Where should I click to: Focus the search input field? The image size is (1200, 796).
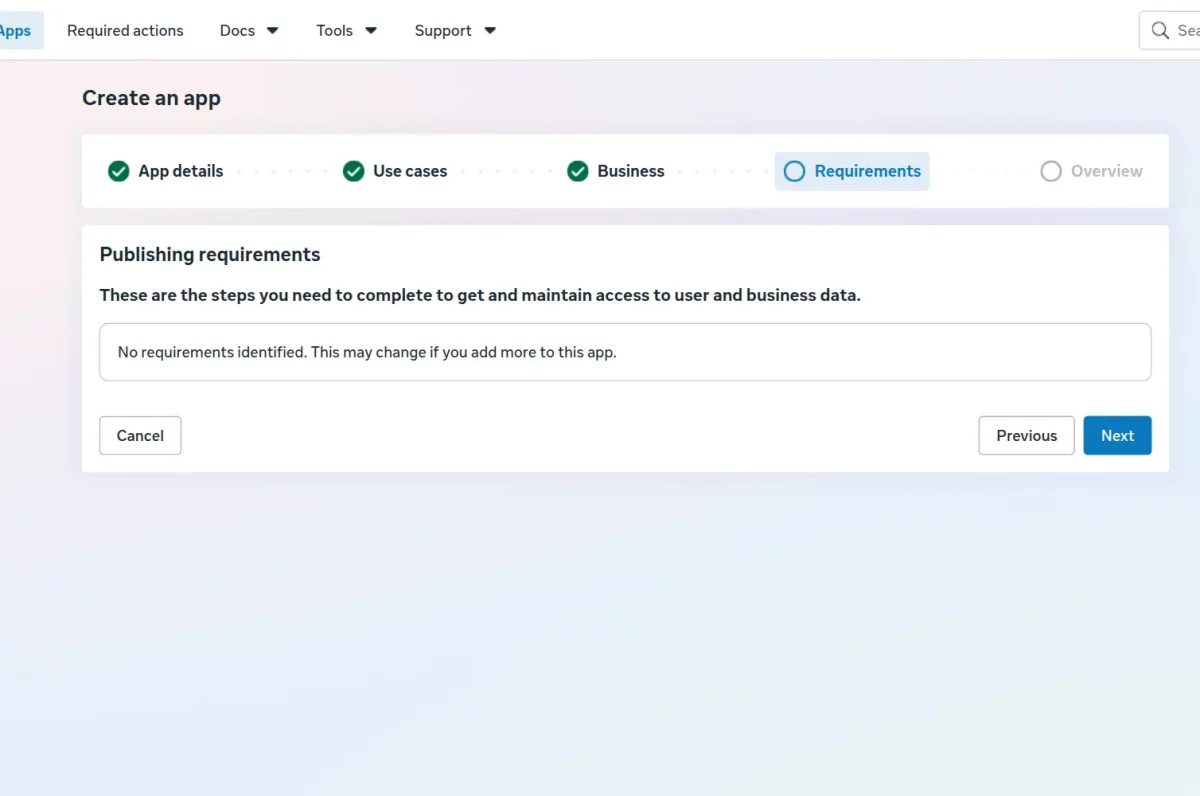1170,30
